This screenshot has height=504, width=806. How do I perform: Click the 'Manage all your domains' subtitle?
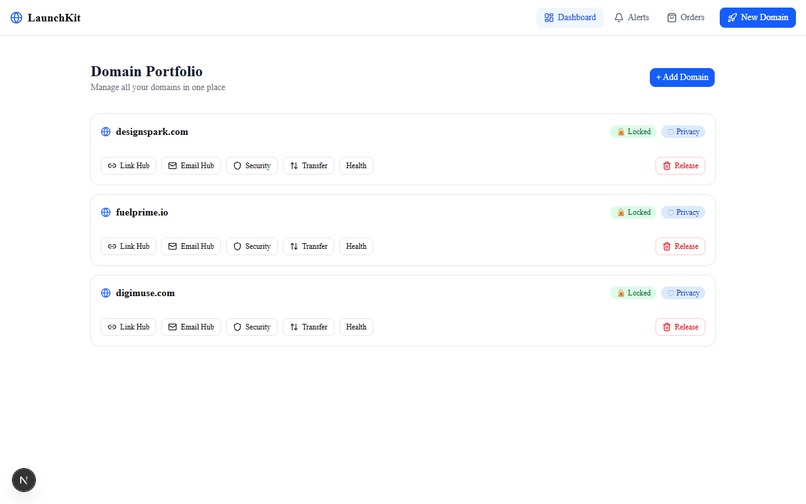click(158, 87)
